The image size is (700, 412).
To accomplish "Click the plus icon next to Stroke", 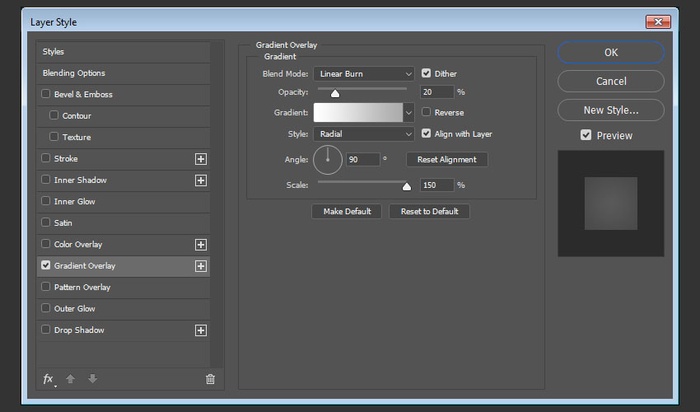I will pos(200,159).
